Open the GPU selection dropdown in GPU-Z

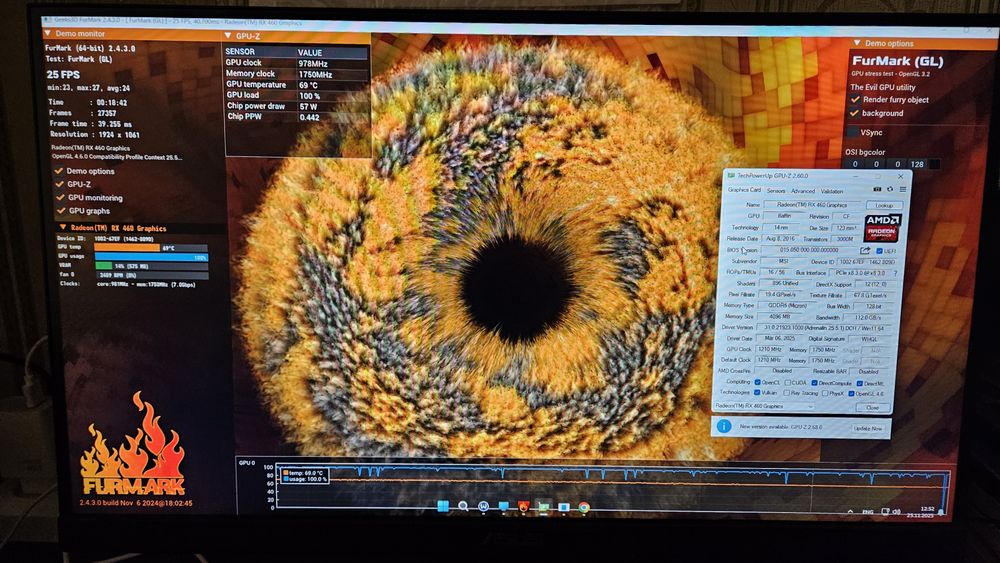[765, 406]
